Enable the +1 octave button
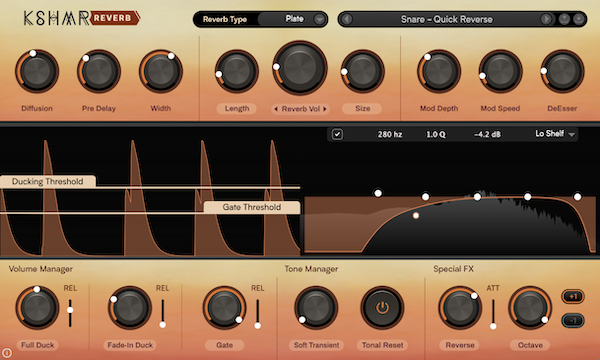Viewport: 600px width, 360px height. (x=573, y=296)
